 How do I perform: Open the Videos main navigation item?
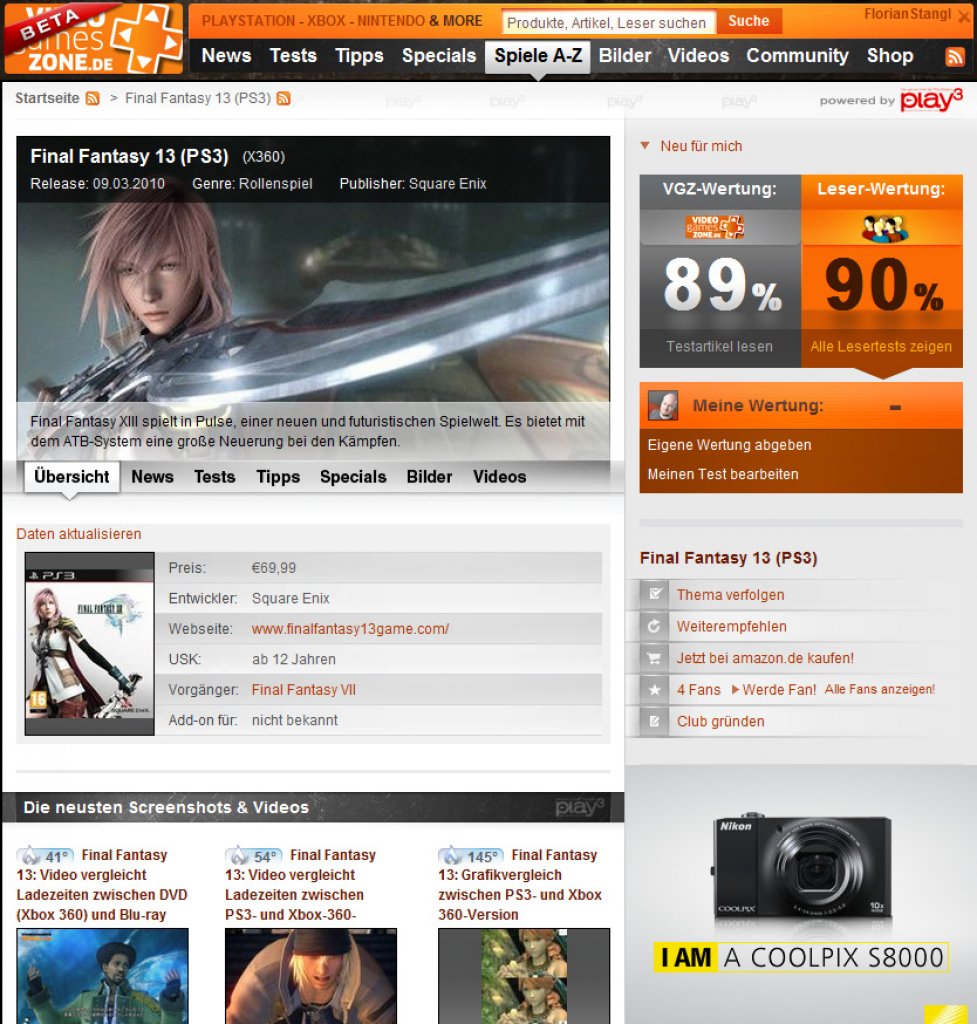(x=698, y=56)
